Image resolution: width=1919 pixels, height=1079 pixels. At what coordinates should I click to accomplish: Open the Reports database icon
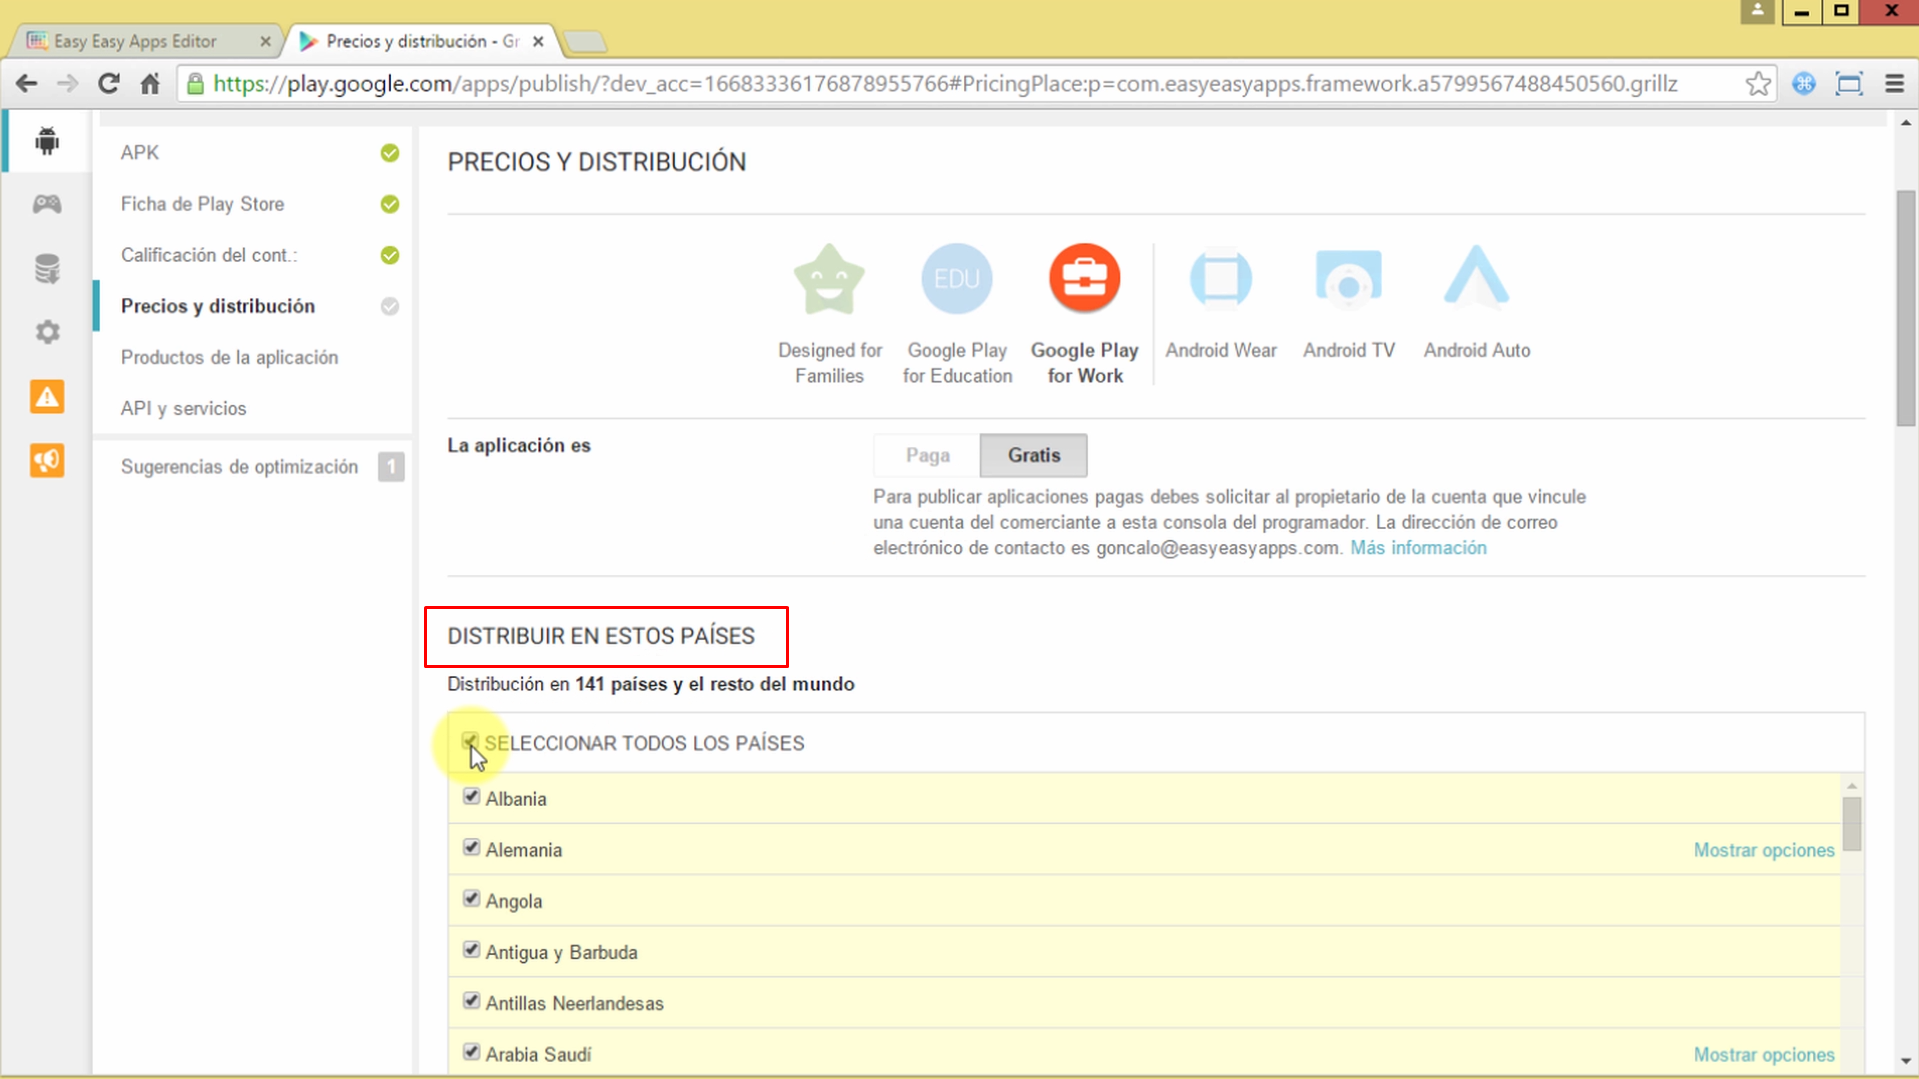click(x=46, y=268)
